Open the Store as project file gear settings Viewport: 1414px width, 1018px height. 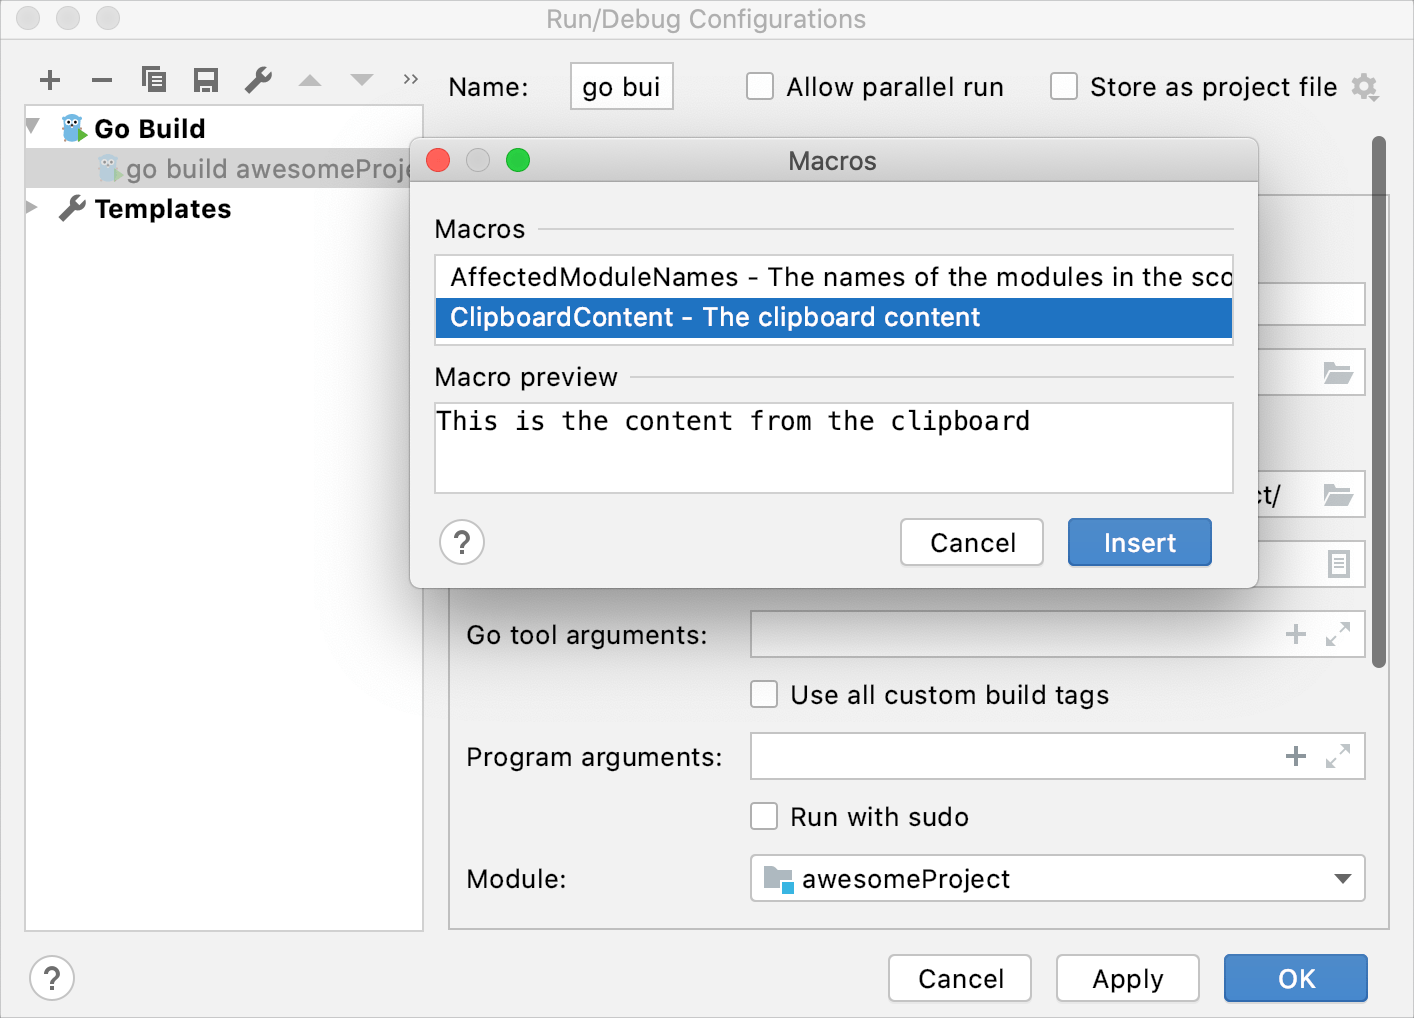(1365, 87)
